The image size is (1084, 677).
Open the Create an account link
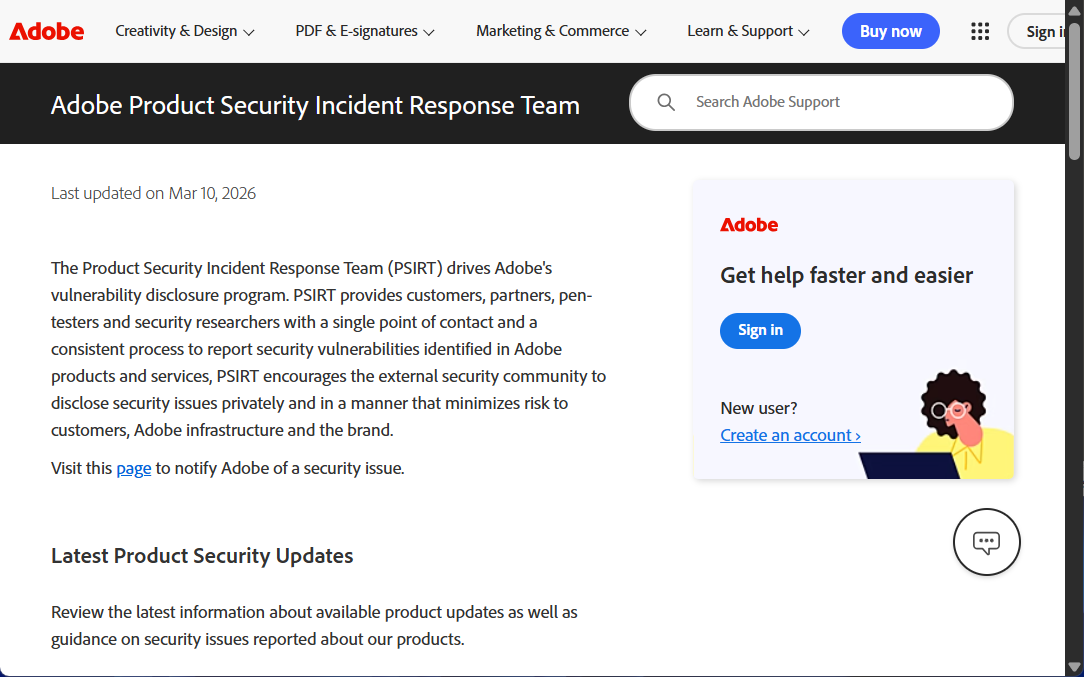[790, 435]
